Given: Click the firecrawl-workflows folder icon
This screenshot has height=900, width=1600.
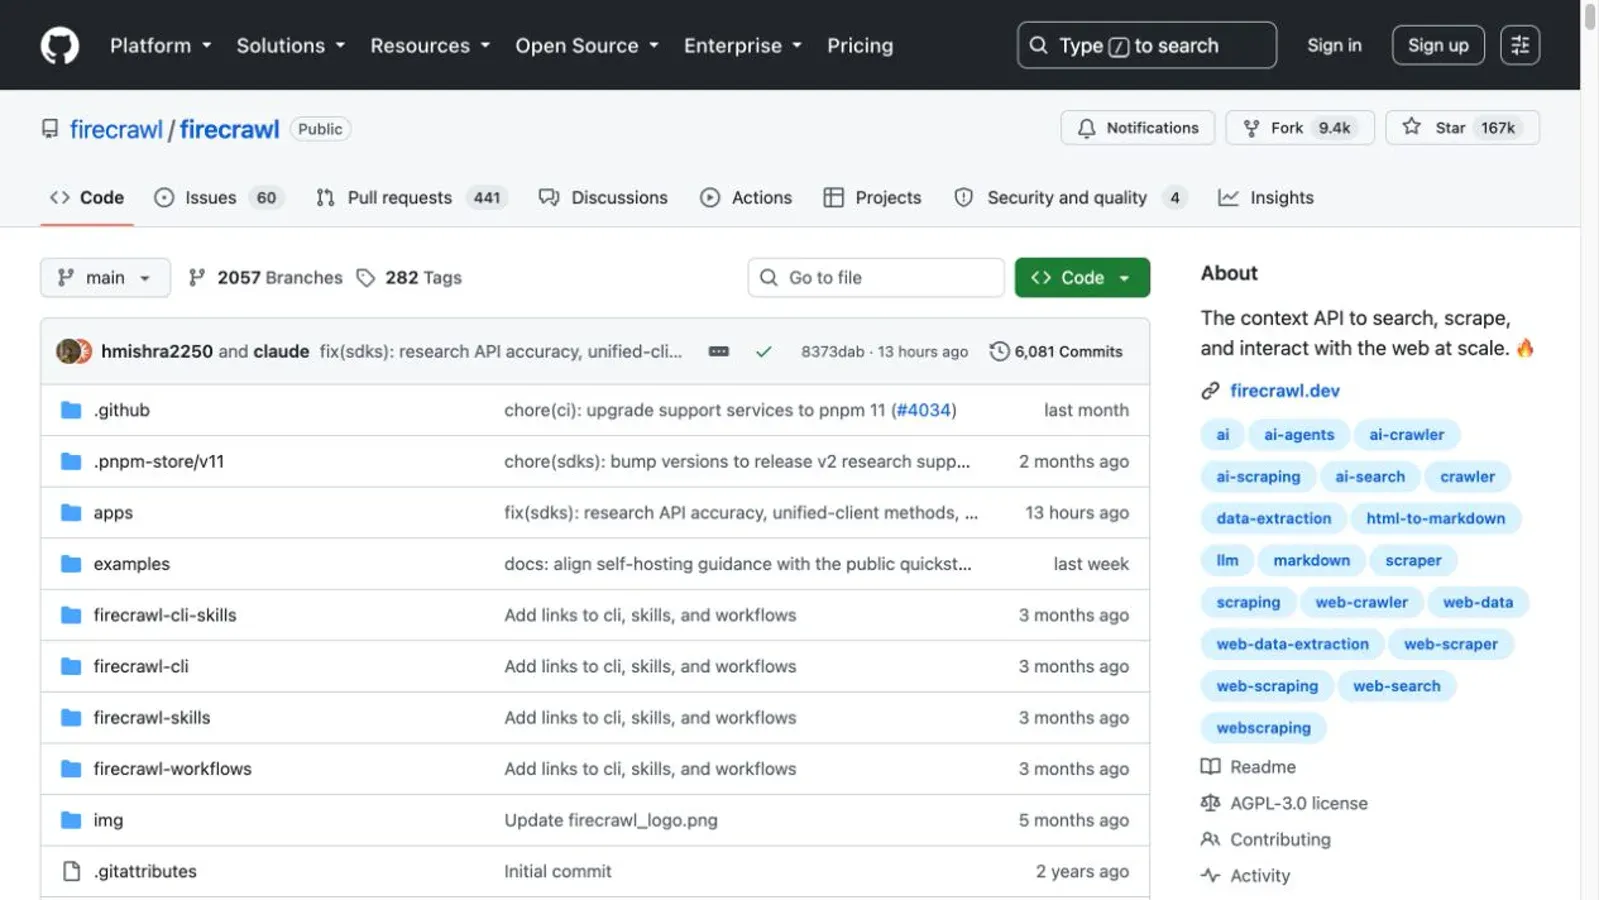Looking at the screenshot, I should [71, 769].
